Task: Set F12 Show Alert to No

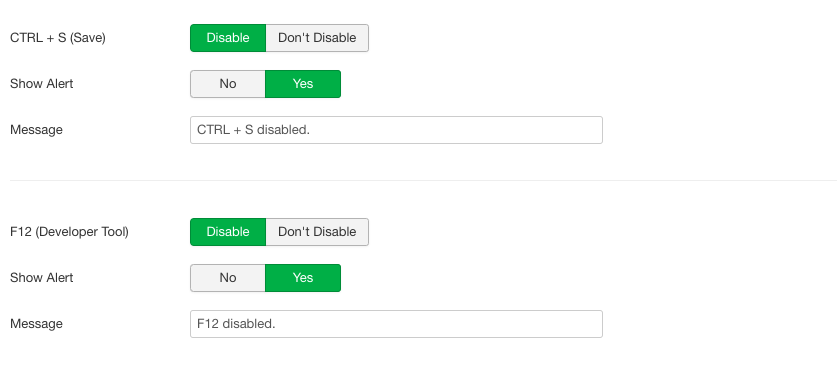Action: click(228, 277)
